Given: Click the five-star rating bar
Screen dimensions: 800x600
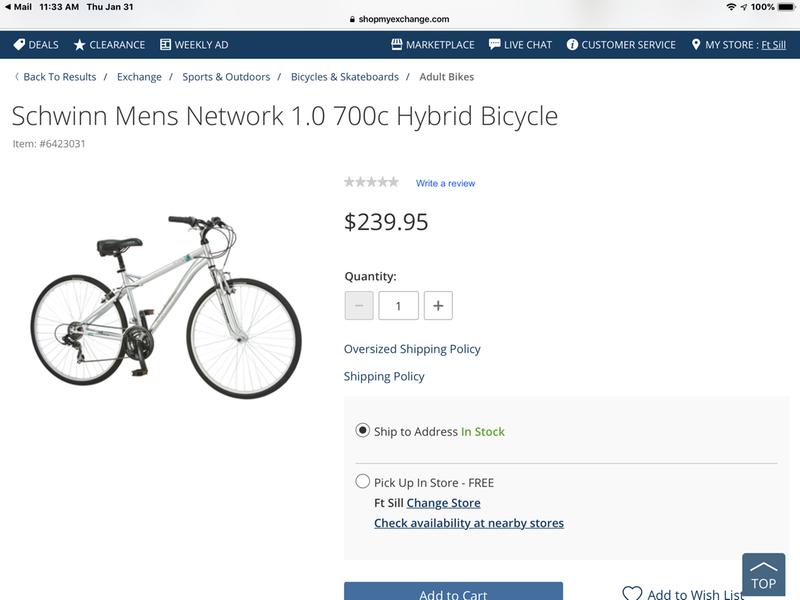Looking at the screenshot, I should click(371, 182).
